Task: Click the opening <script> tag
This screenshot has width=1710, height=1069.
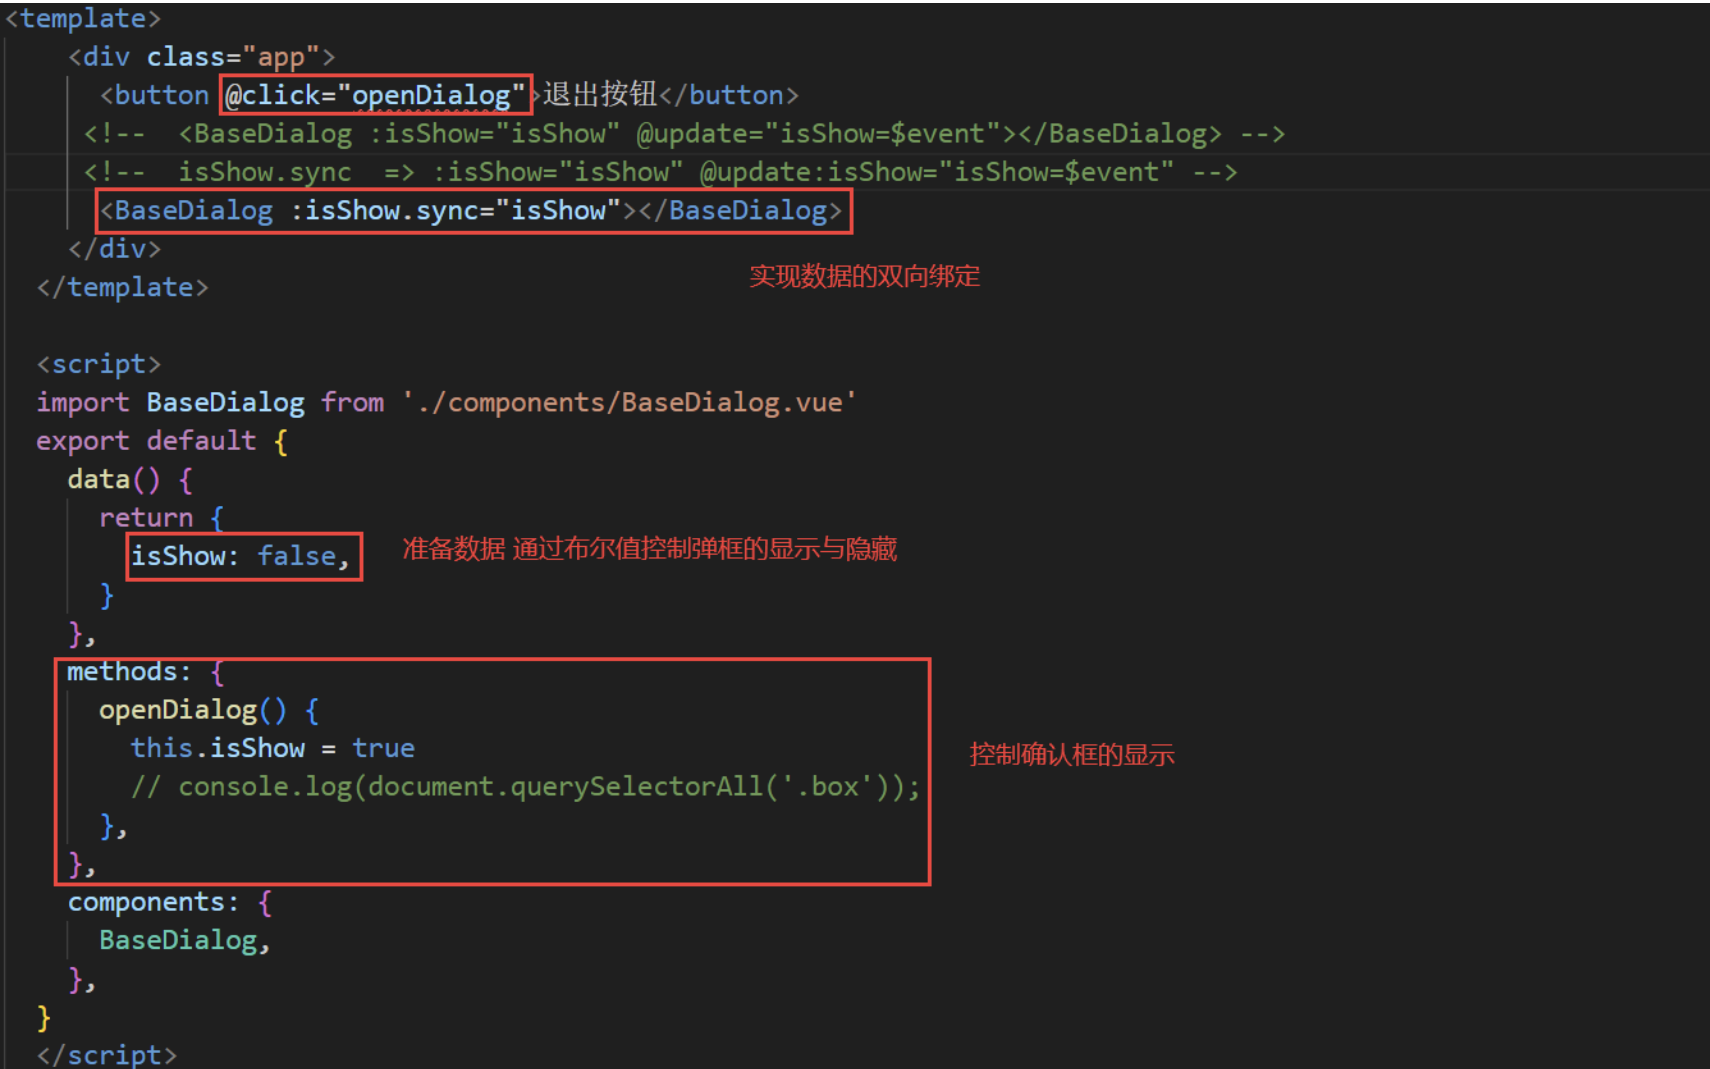Action: pyautogui.click(x=98, y=364)
